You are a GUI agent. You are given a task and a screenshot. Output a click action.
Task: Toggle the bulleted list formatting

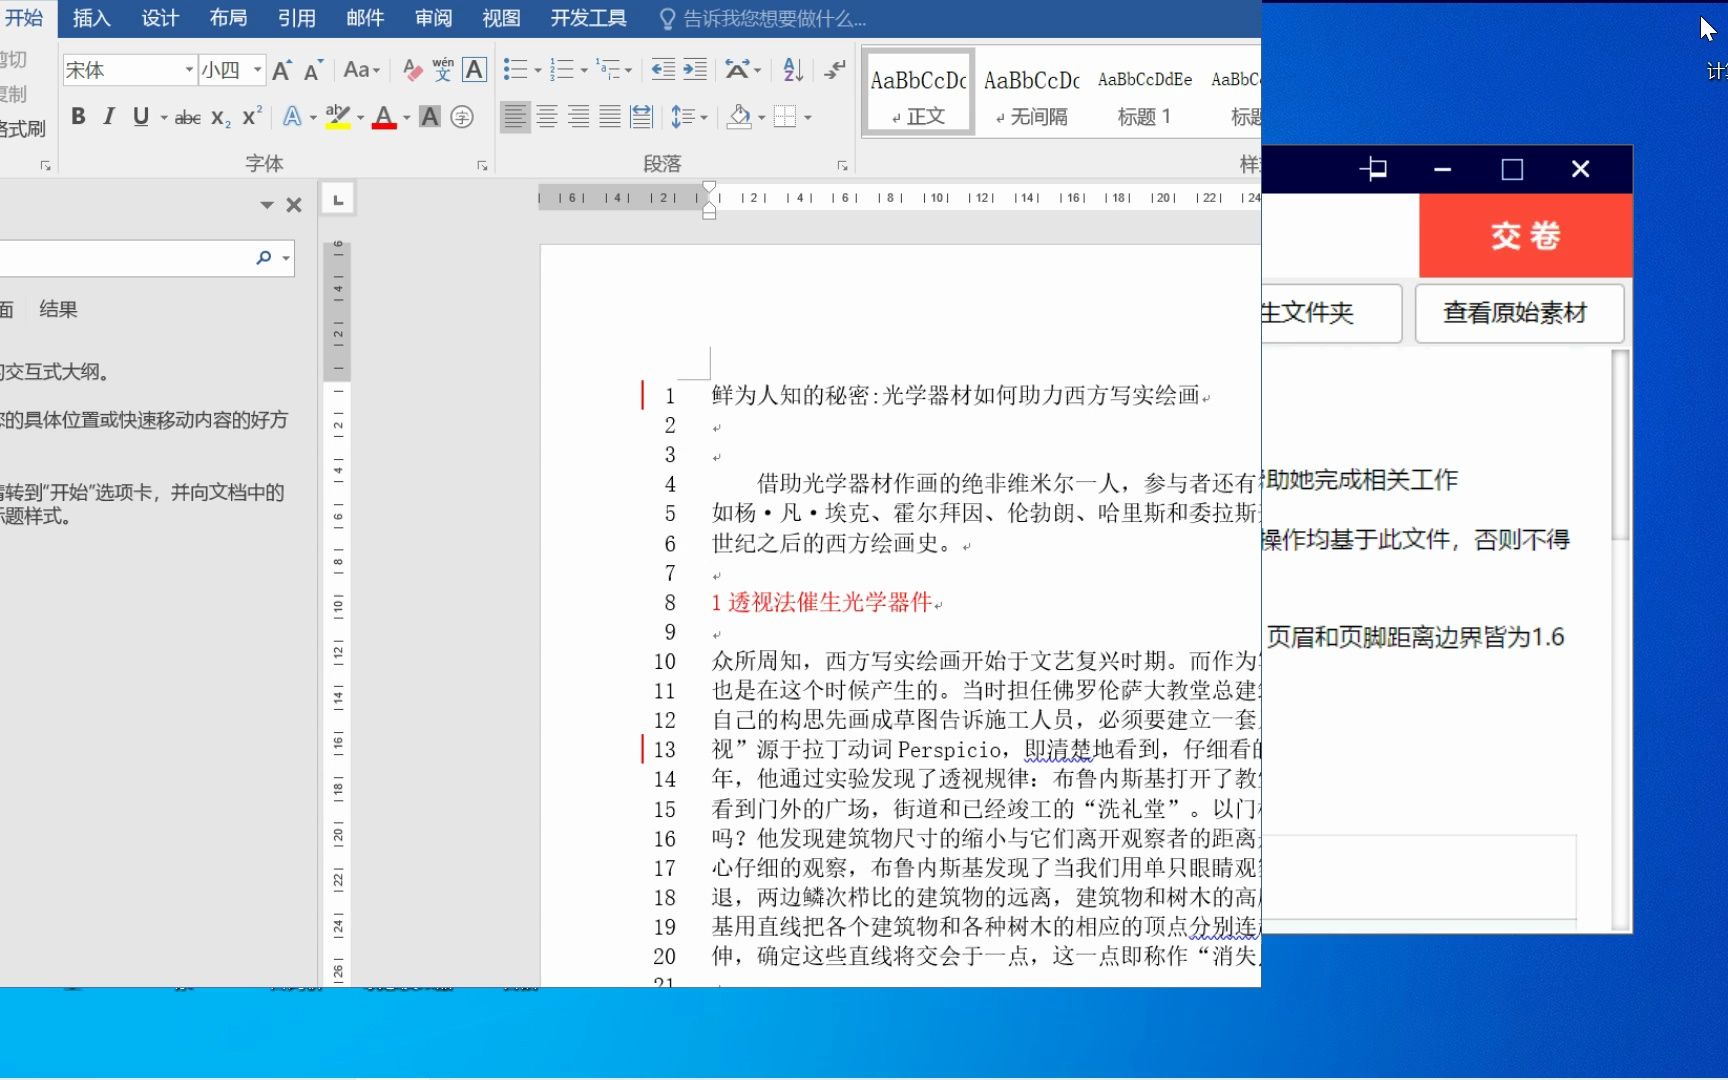(514, 69)
